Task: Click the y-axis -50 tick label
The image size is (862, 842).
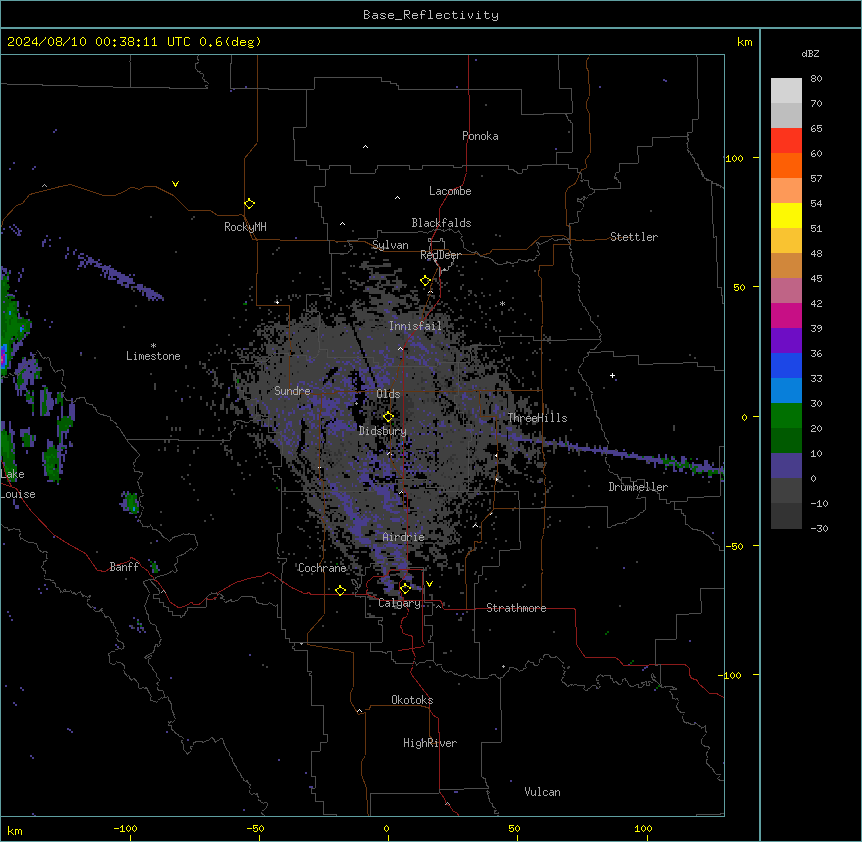Action: (734, 546)
